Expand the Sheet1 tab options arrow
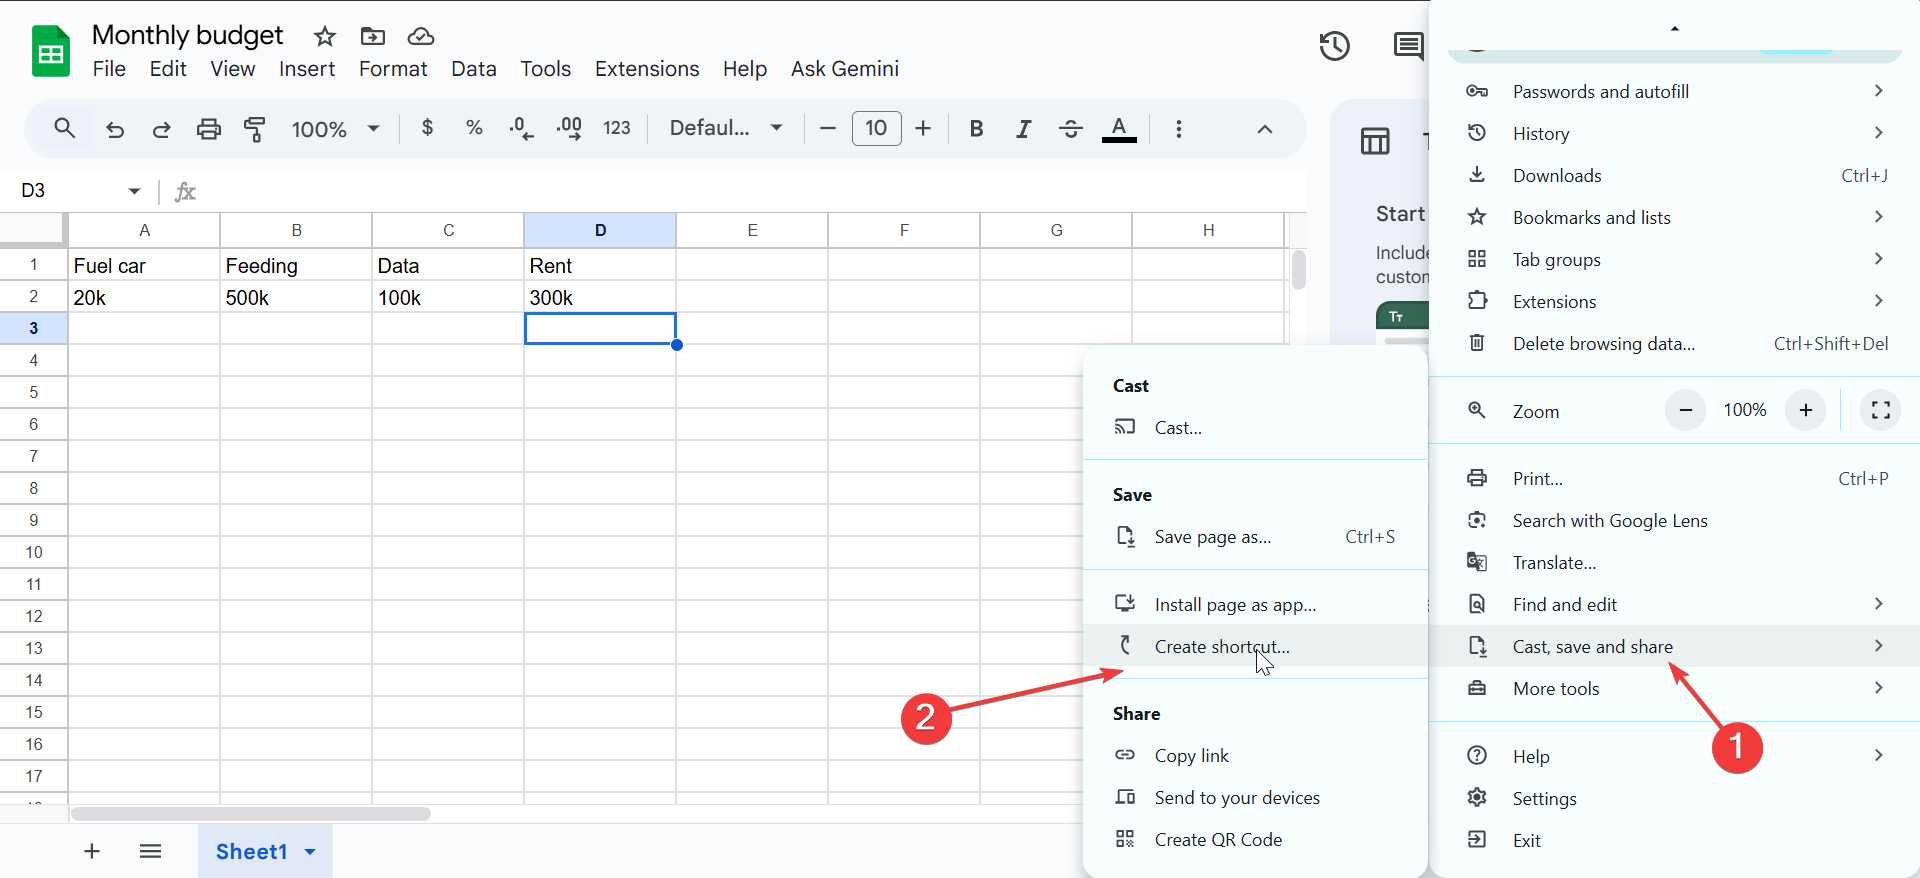Screen dimensions: 1920x878 (x=310, y=852)
